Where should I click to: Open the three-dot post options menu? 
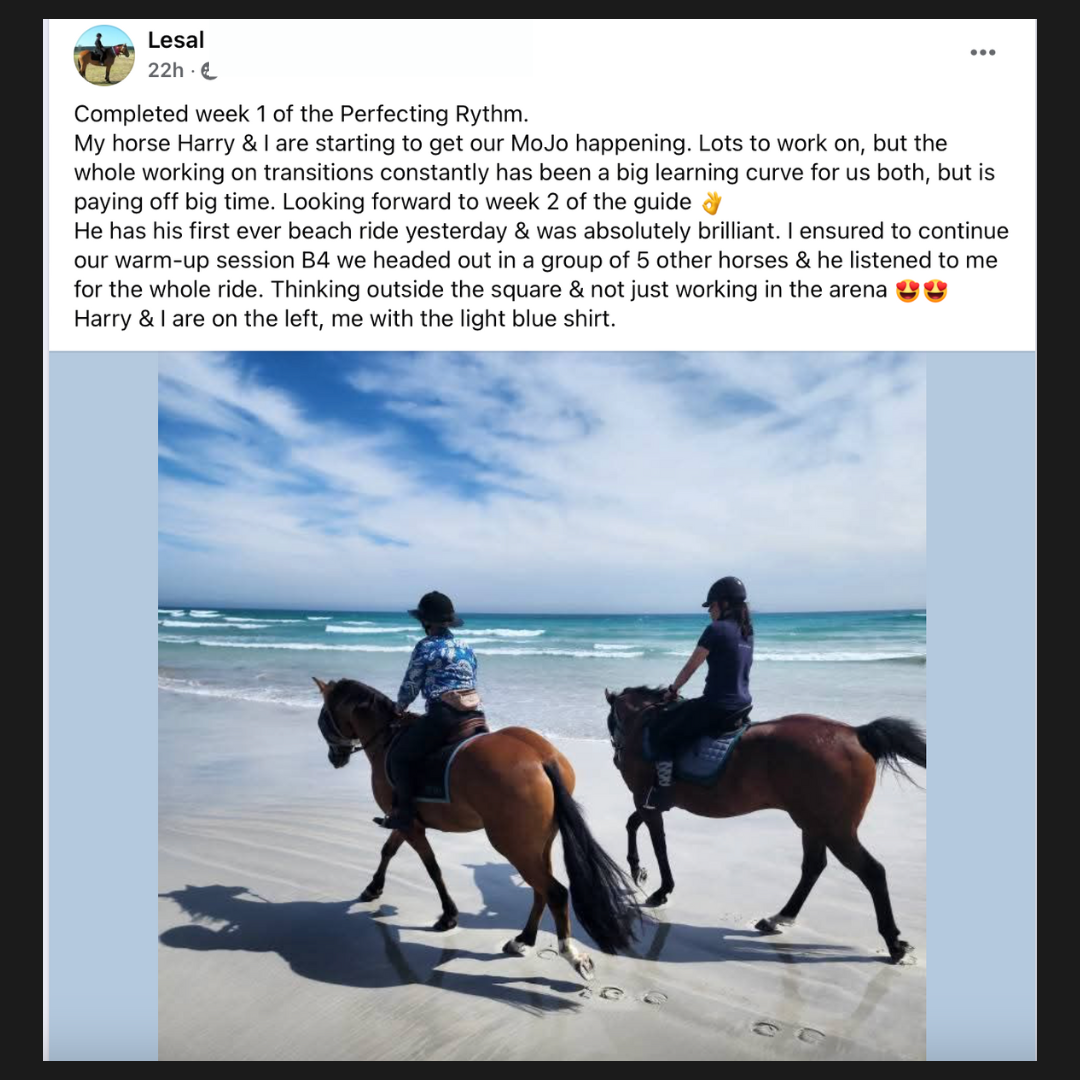click(982, 52)
